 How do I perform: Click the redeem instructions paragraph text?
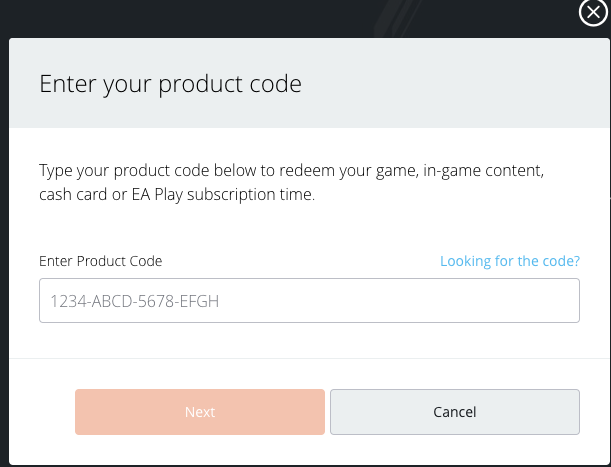(291, 182)
